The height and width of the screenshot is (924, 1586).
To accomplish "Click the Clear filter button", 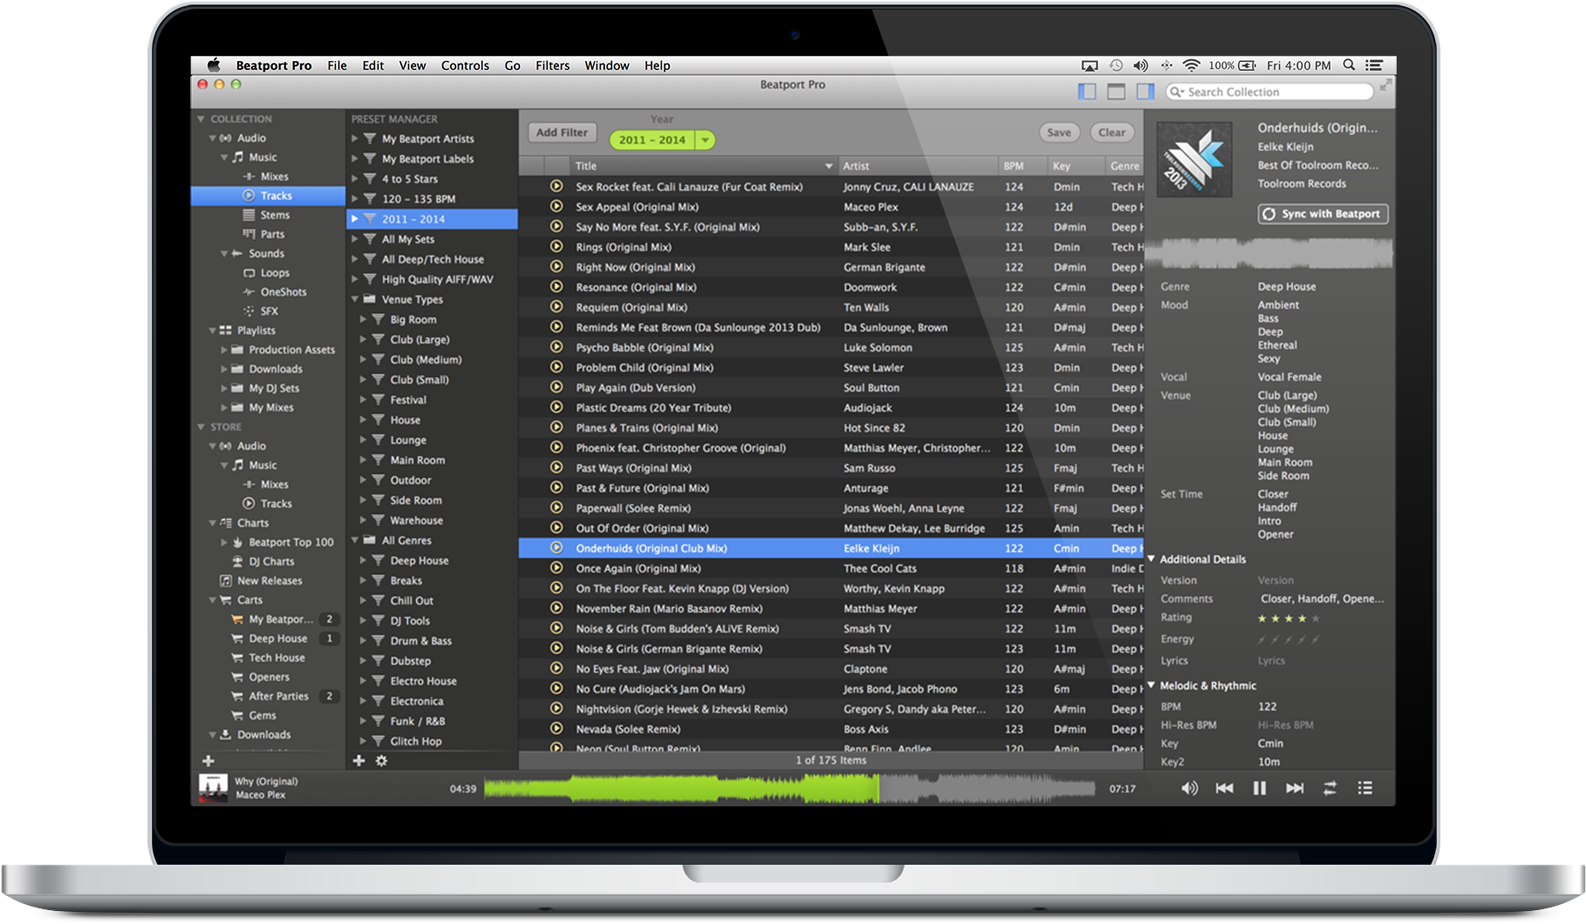I will pyautogui.click(x=1112, y=132).
